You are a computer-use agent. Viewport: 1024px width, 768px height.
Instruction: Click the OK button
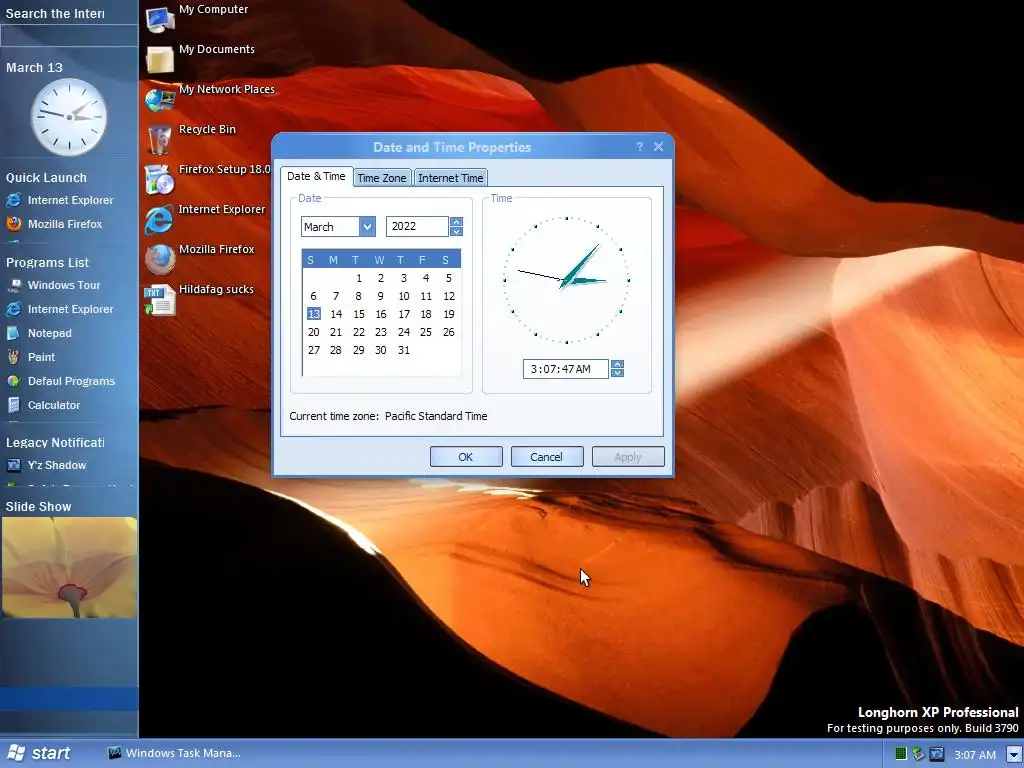click(466, 456)
